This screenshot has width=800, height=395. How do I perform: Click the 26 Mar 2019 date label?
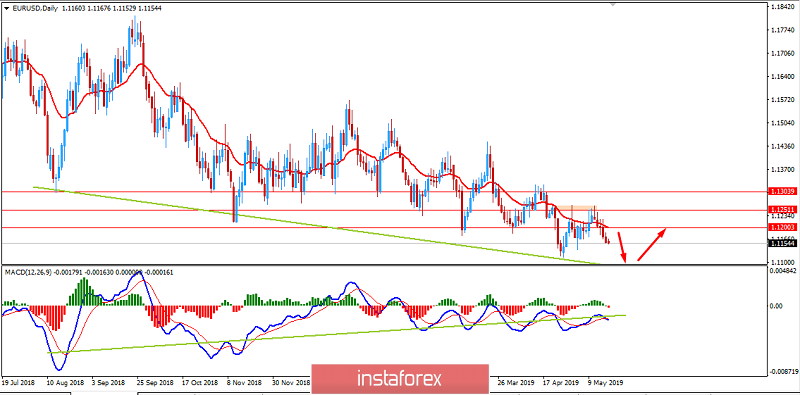pyautogui.click(x=515, y=382)
